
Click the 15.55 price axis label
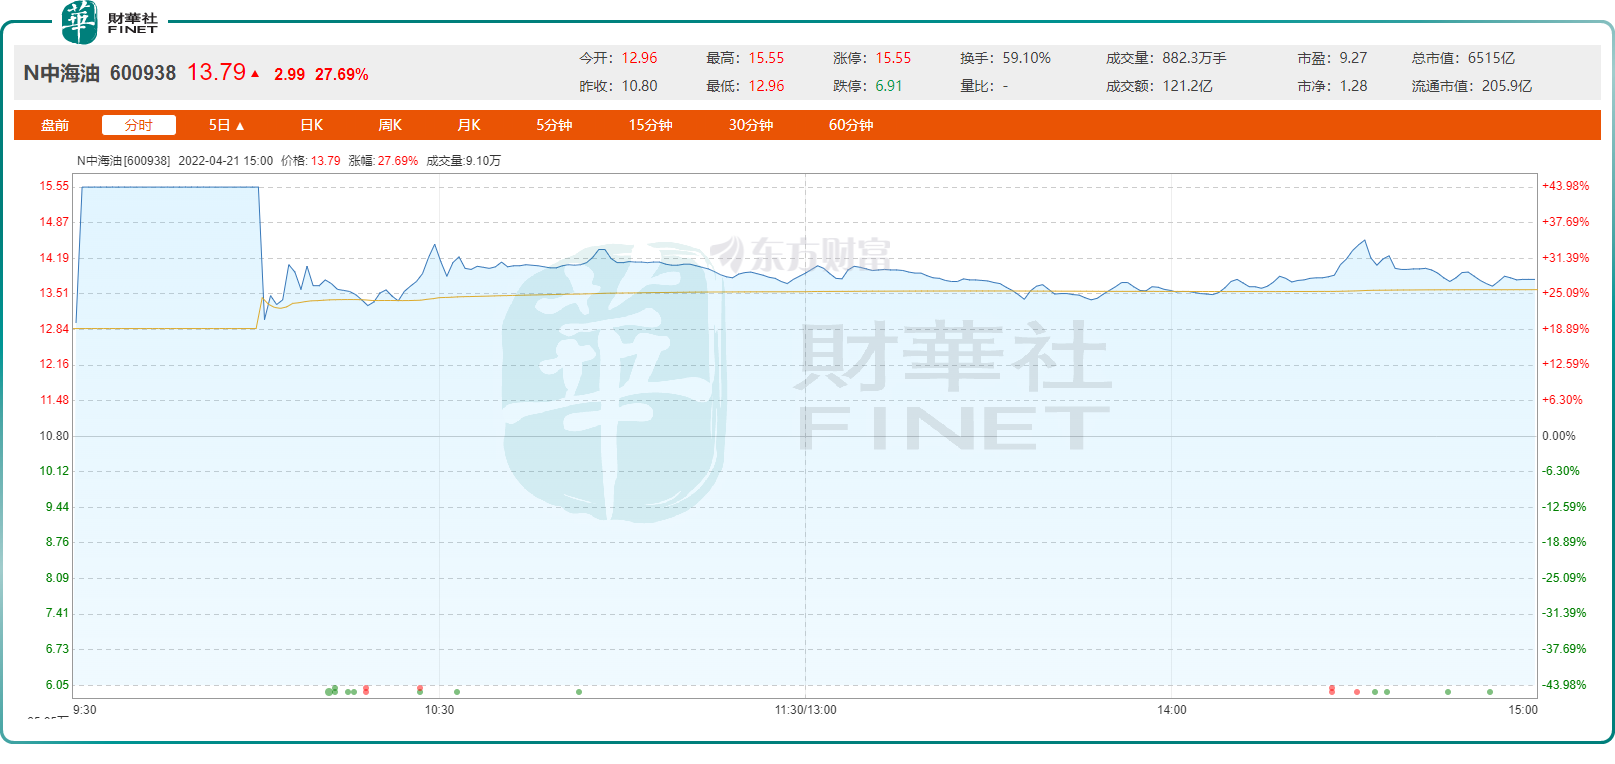pyautogui.click(x=54, y=186)
